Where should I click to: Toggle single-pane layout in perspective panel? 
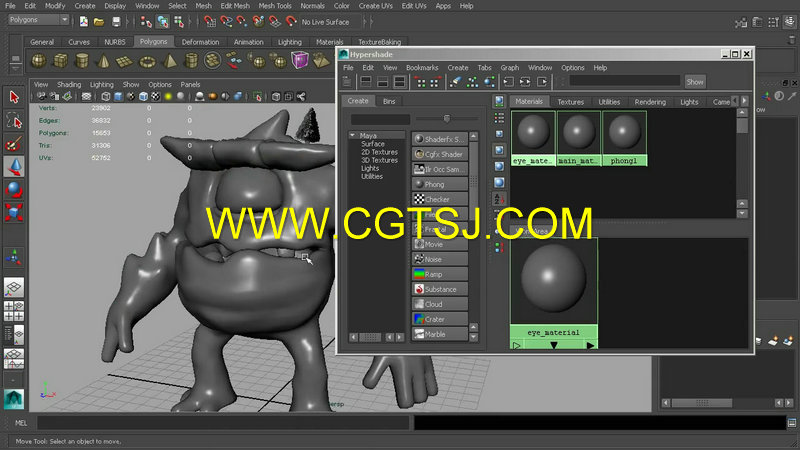(x=14, y=287)
